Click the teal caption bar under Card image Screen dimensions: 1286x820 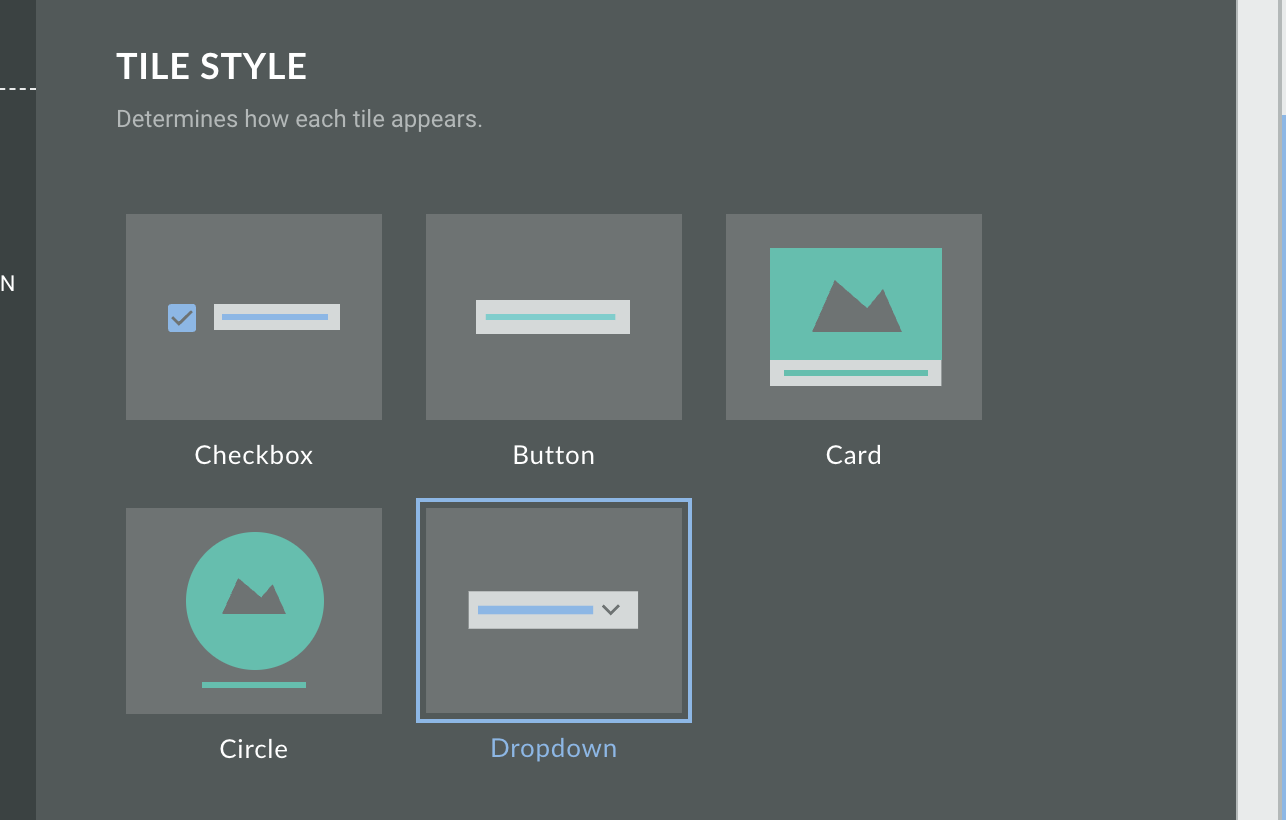(x=855, y=373)
